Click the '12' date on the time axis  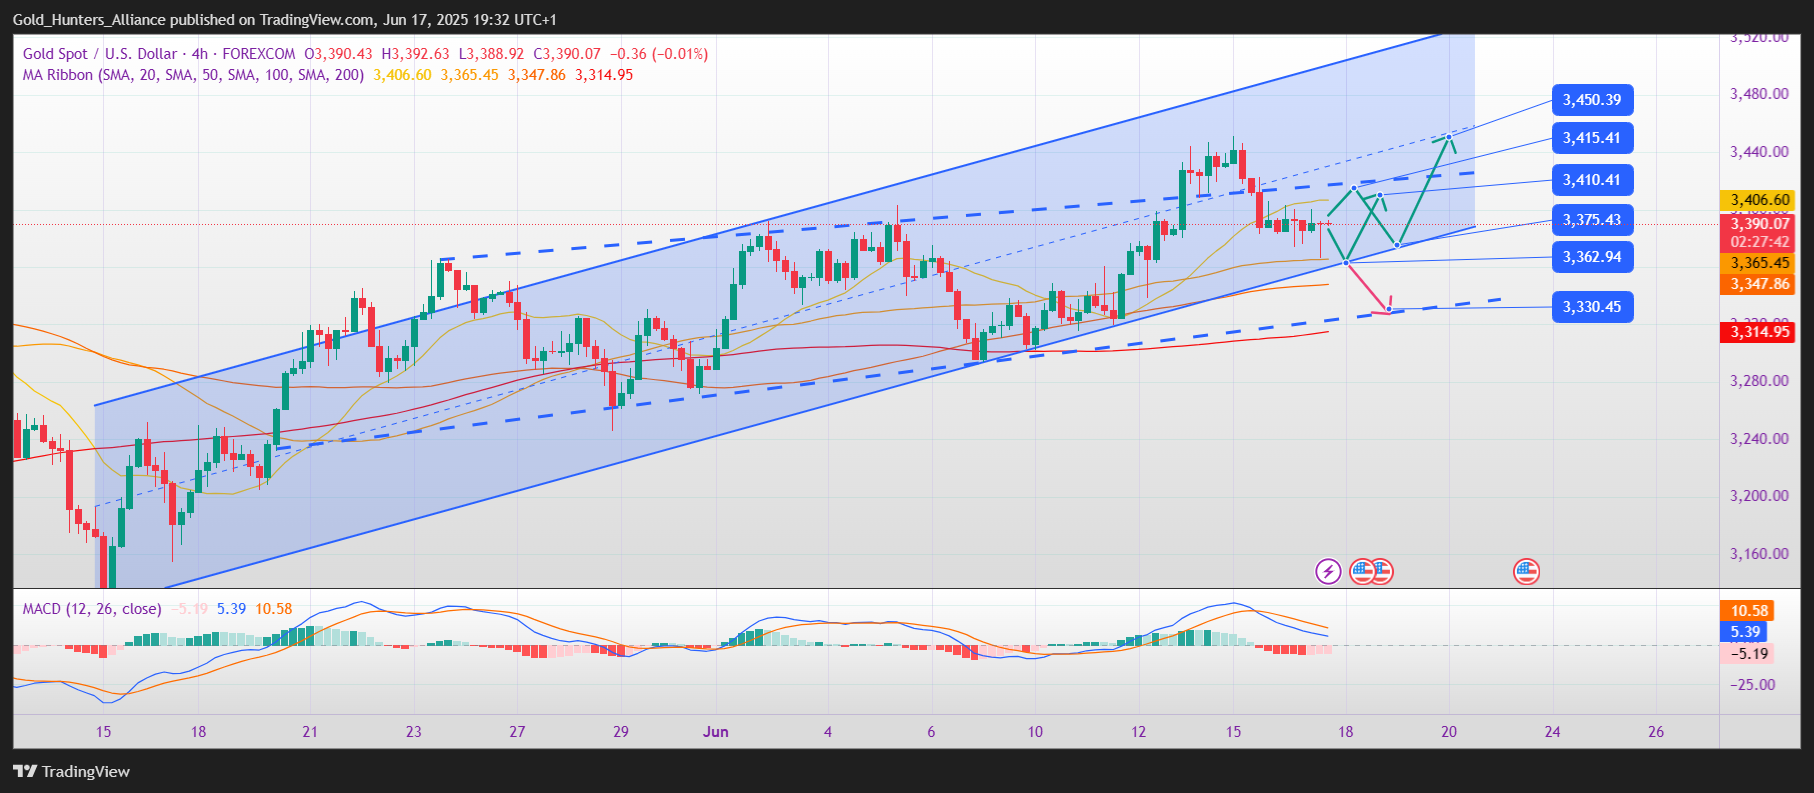coord(1139,732)
